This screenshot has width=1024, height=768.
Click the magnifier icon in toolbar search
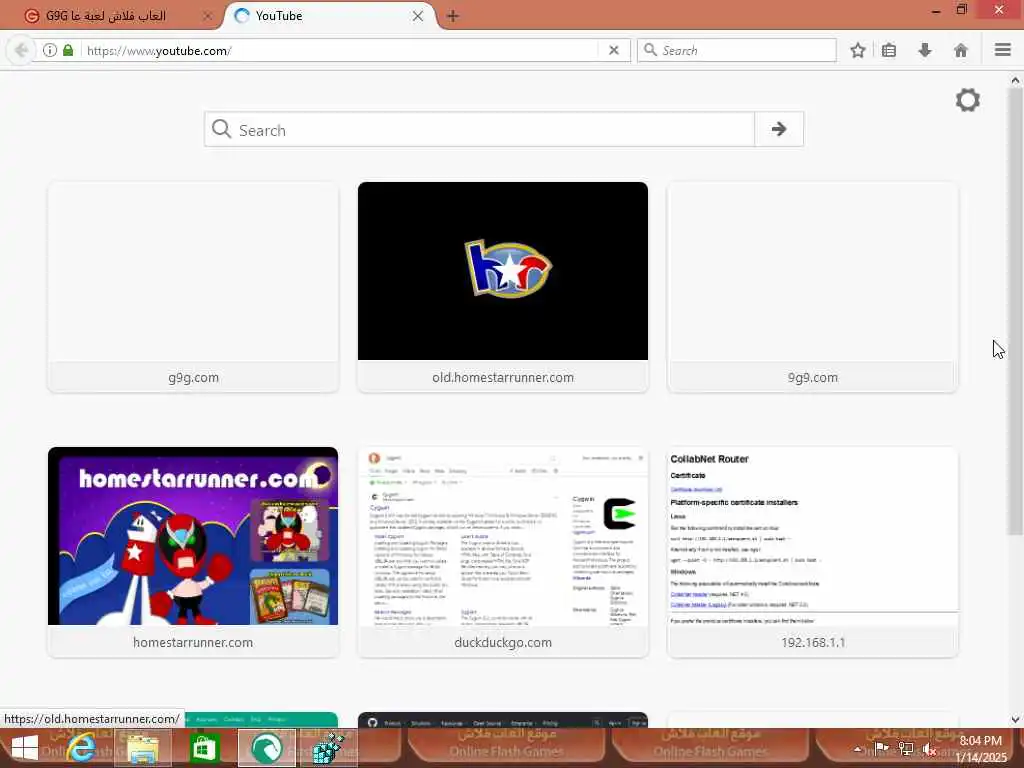coord(650,50)
